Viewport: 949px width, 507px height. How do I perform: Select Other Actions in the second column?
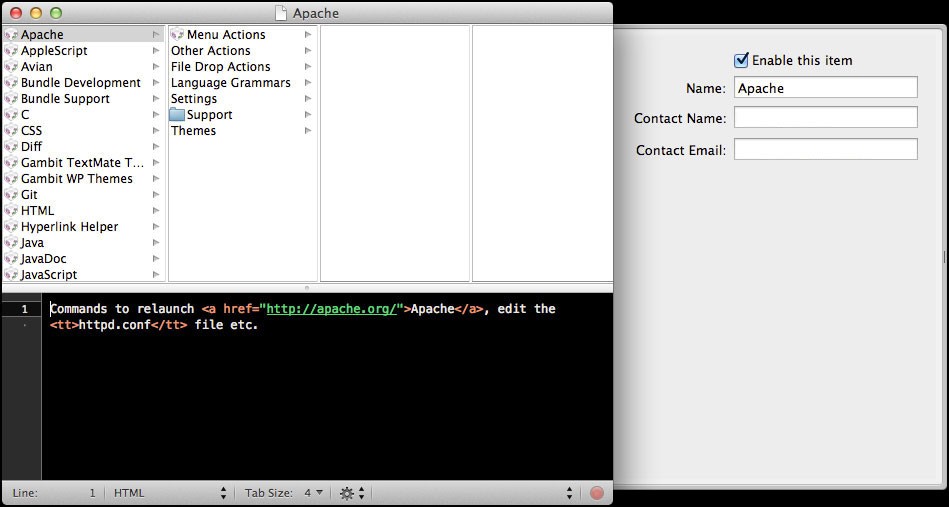(x=210, y=51)
